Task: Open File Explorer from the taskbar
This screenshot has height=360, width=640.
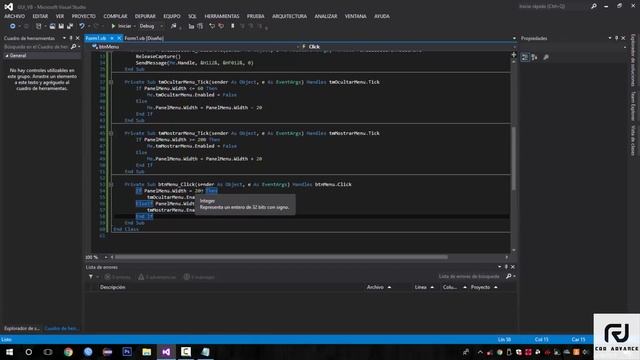Action: pyautogui.click(x=147, y=352)
